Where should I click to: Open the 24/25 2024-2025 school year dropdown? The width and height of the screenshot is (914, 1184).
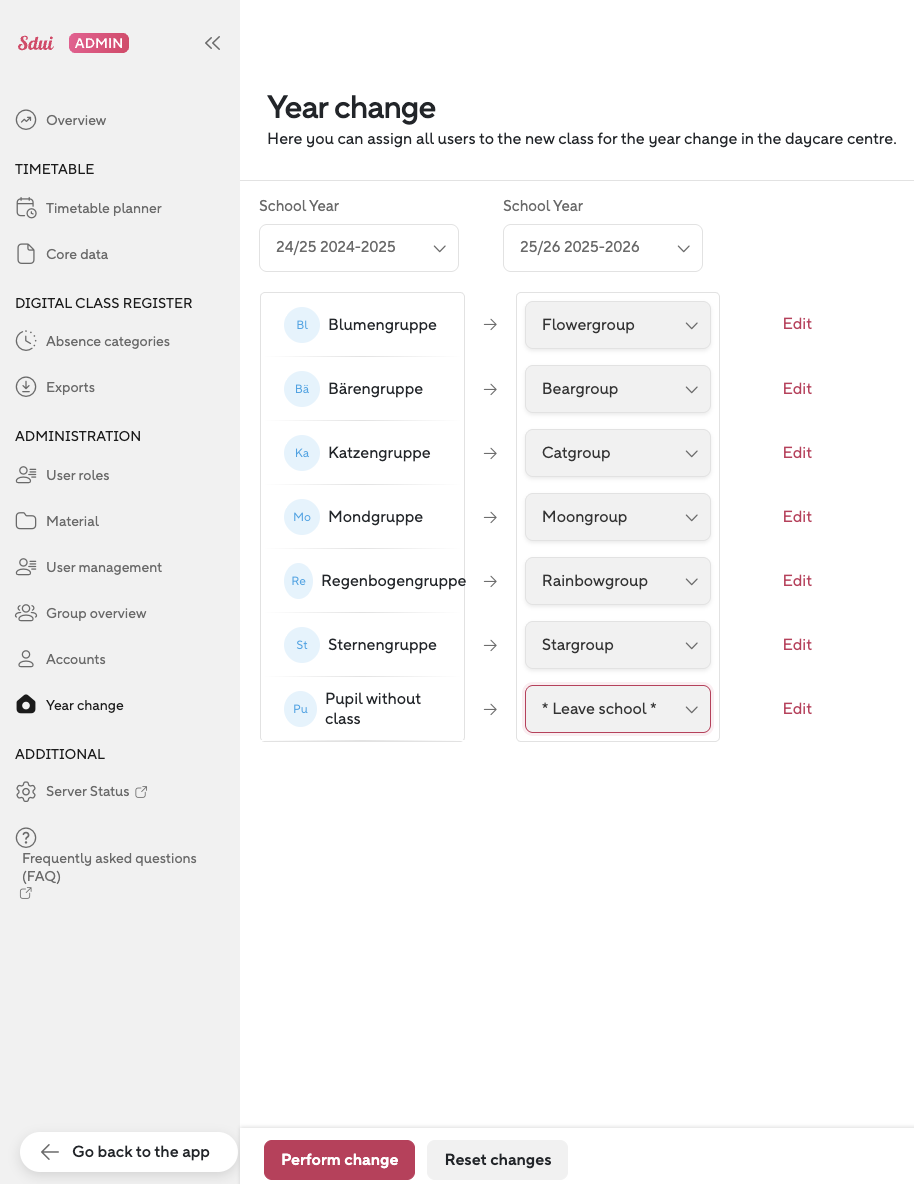358,248
